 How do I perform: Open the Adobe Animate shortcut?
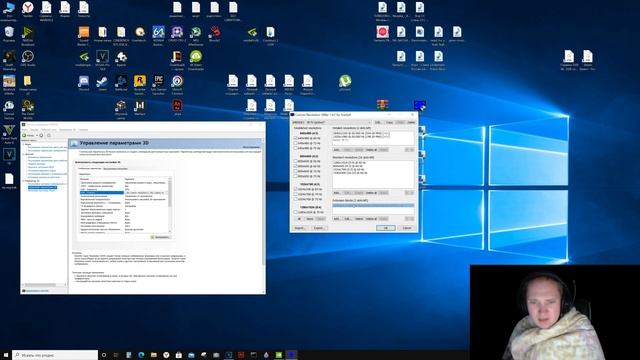pos(177,106)
